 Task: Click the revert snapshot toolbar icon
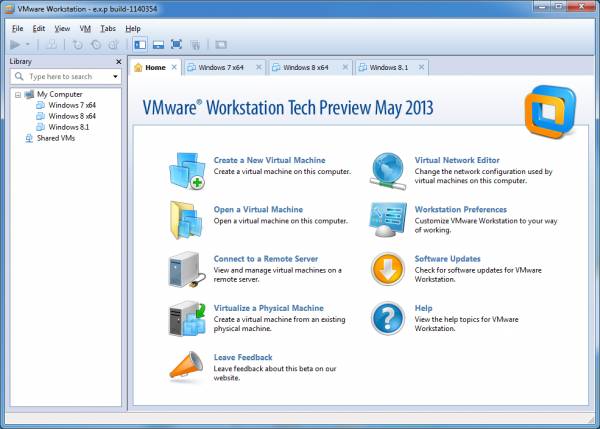pyautogui.click(x=96, y=45)
